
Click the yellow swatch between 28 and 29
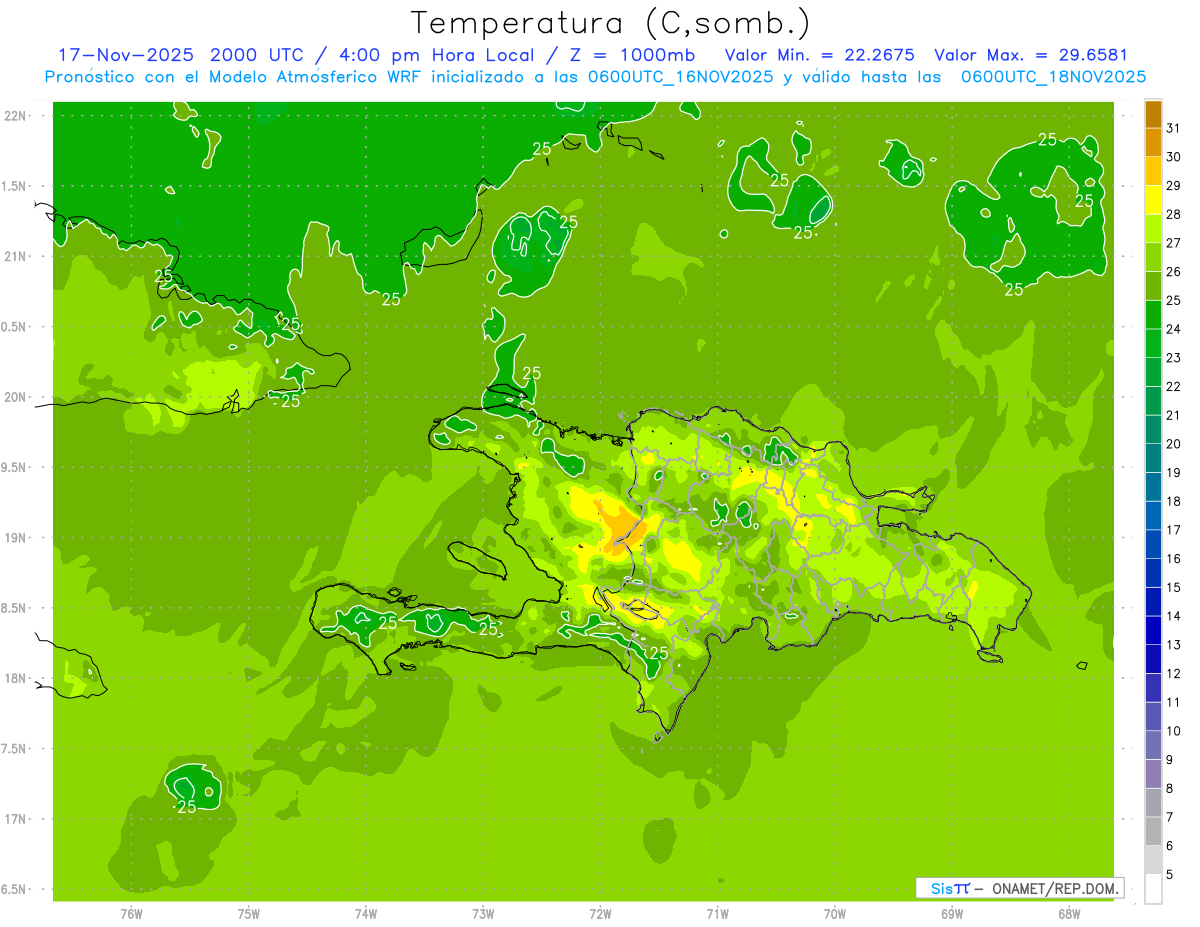pyautogui.click(x=1153, y=200)
